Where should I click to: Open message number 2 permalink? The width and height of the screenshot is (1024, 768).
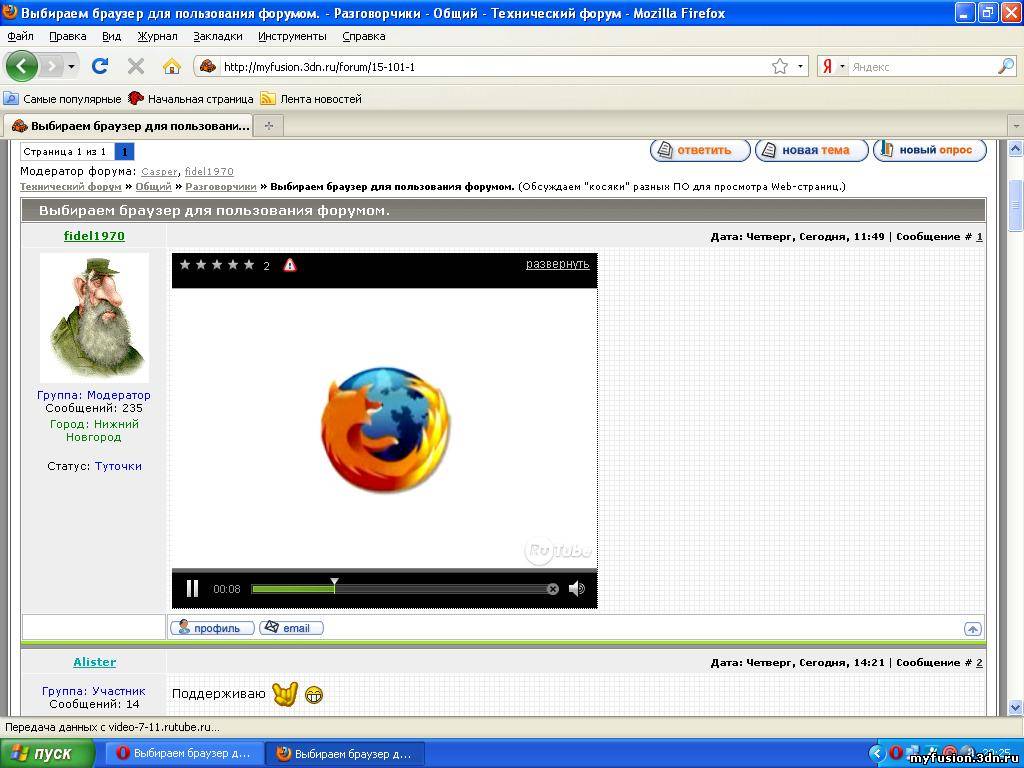pos(979,663)
